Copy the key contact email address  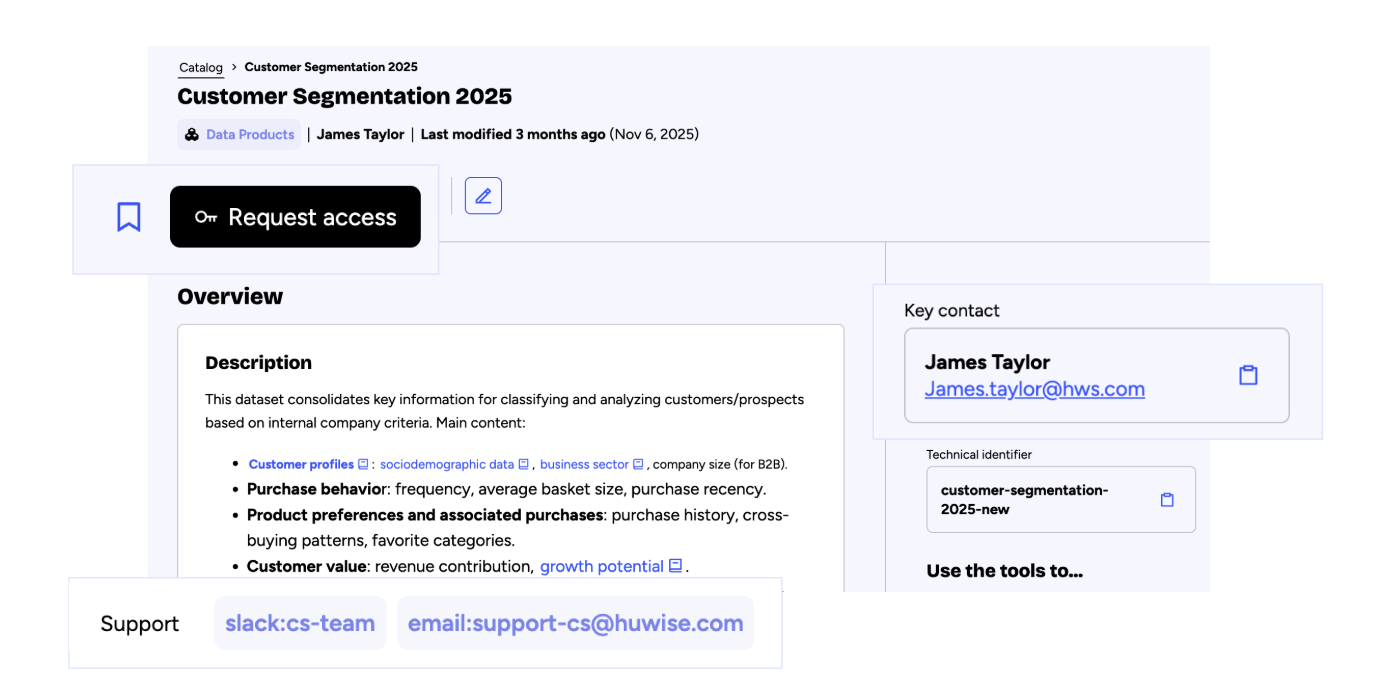click(1248, 375)
